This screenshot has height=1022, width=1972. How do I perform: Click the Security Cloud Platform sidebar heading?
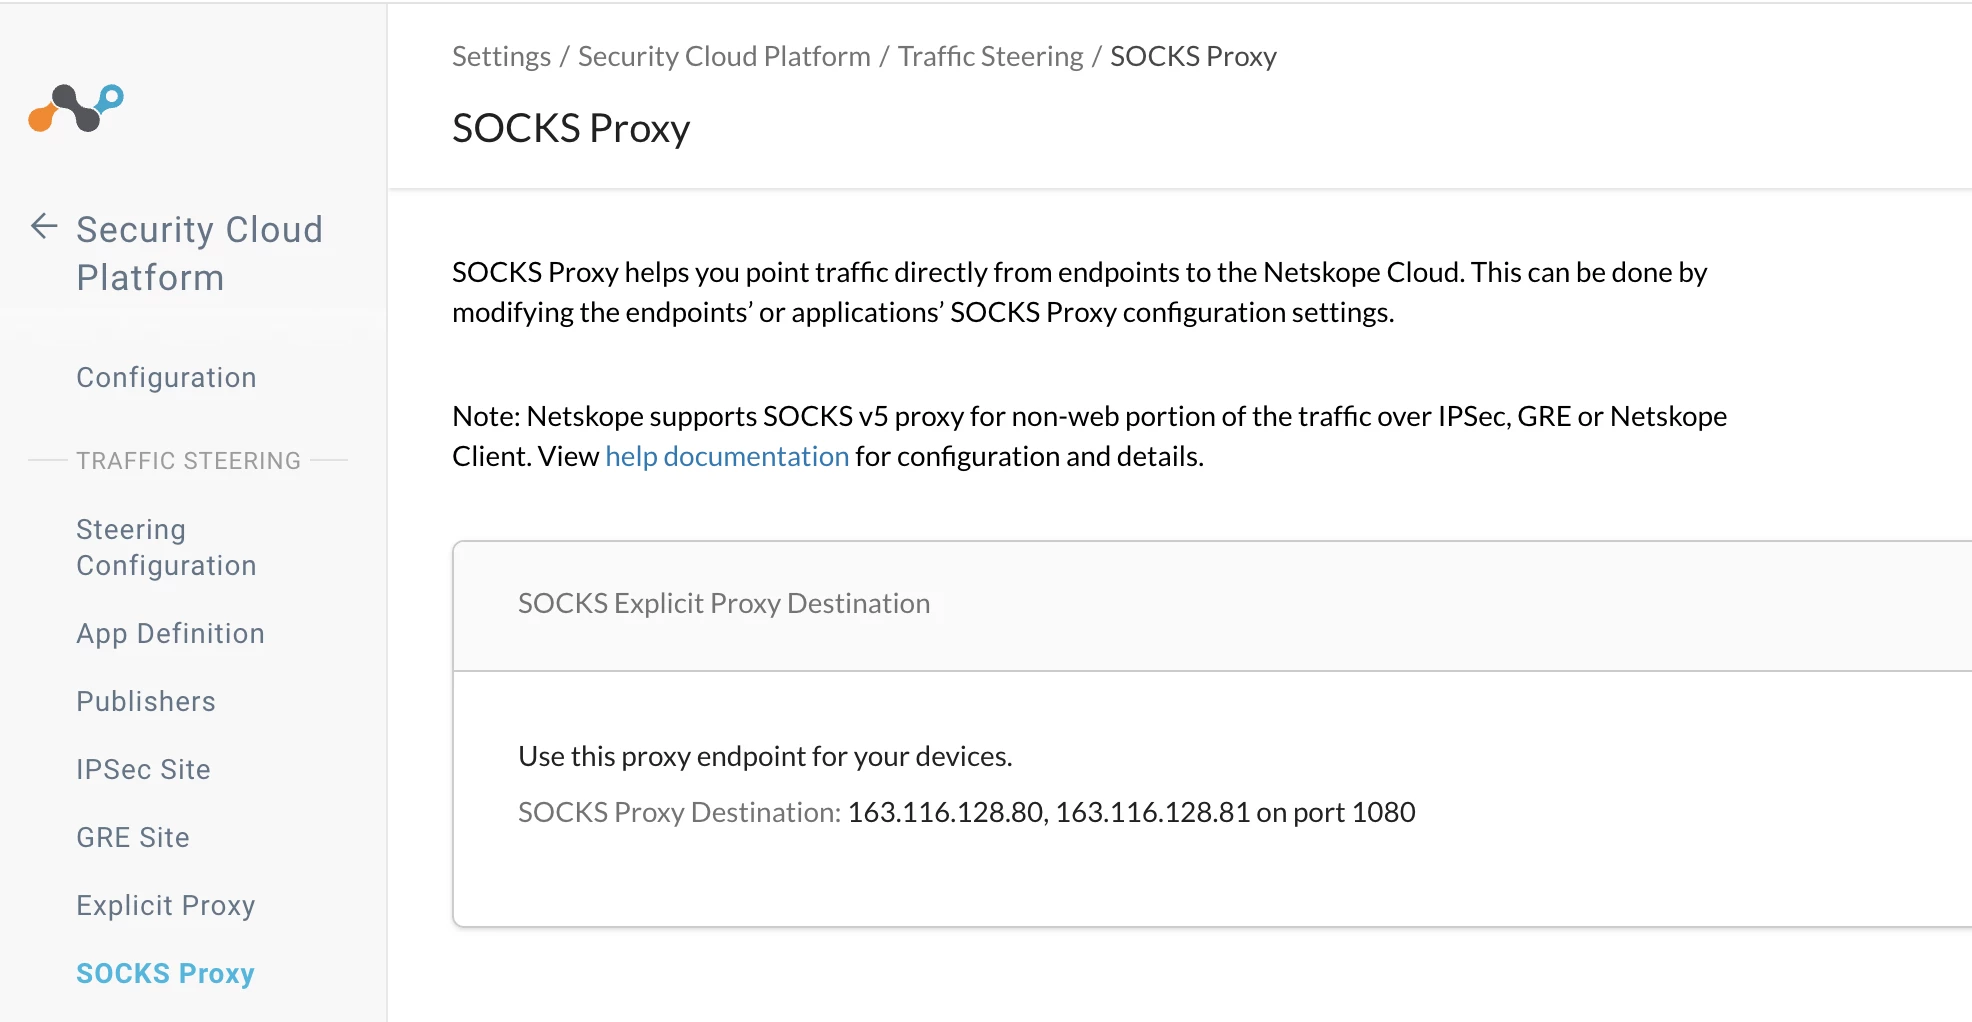[199, 253]
